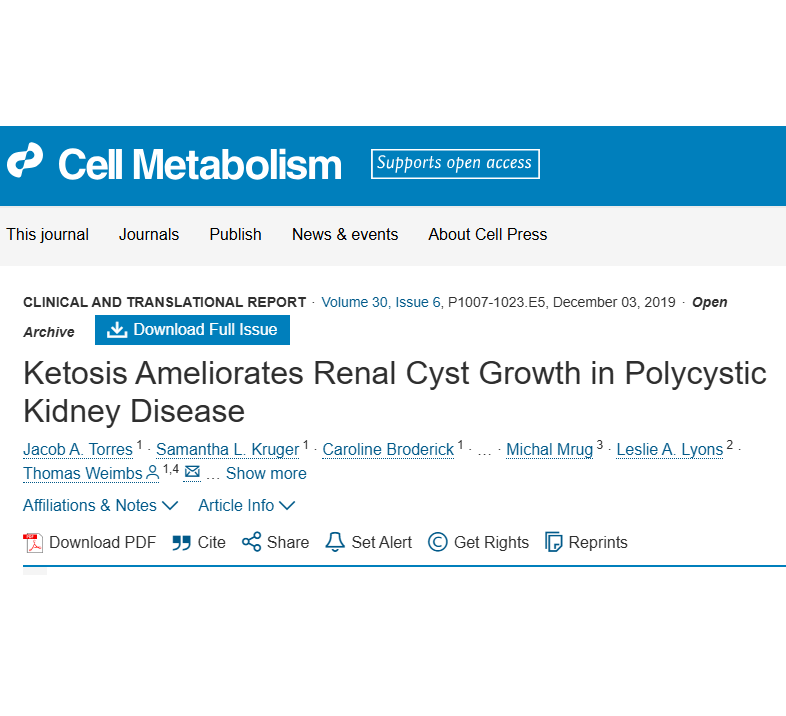This screenshot has width=786, height=716.
Task: Open the Publish menu
Action: (235, 235)
